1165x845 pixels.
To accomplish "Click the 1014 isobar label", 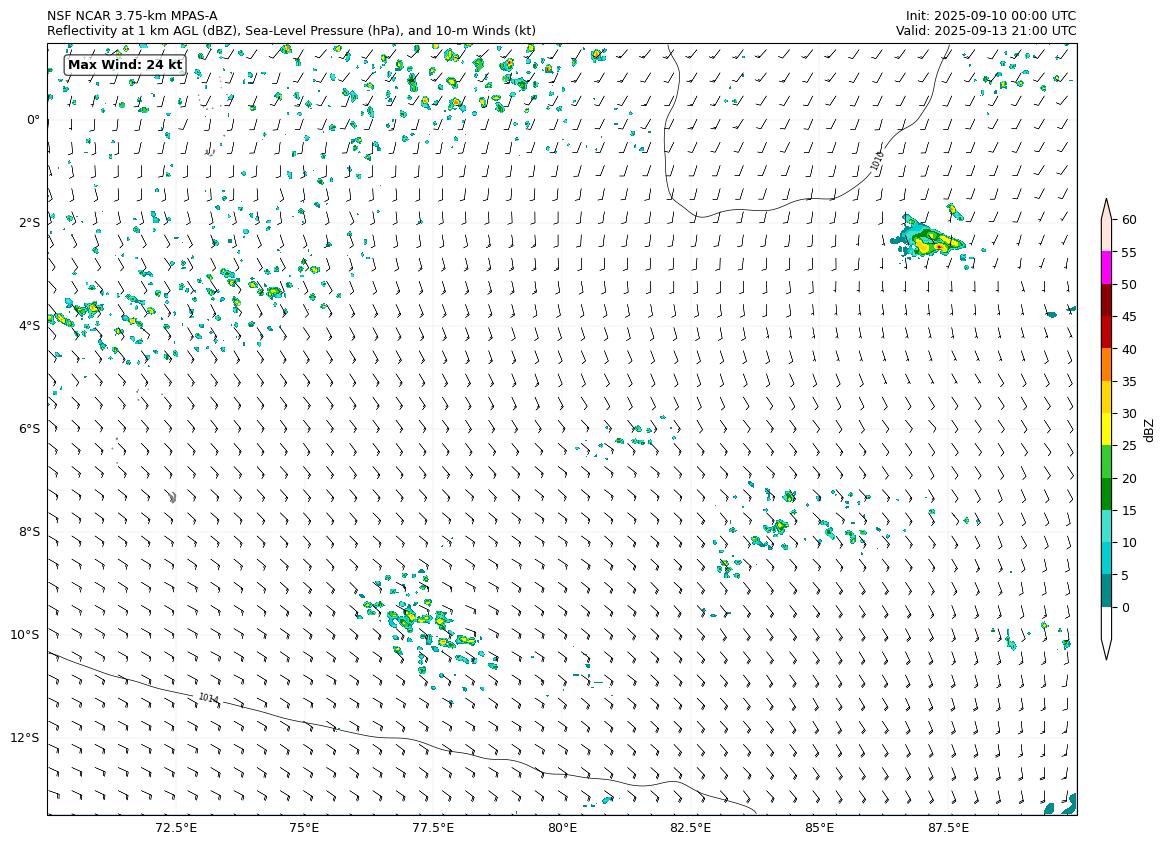I will click(208, 698).
